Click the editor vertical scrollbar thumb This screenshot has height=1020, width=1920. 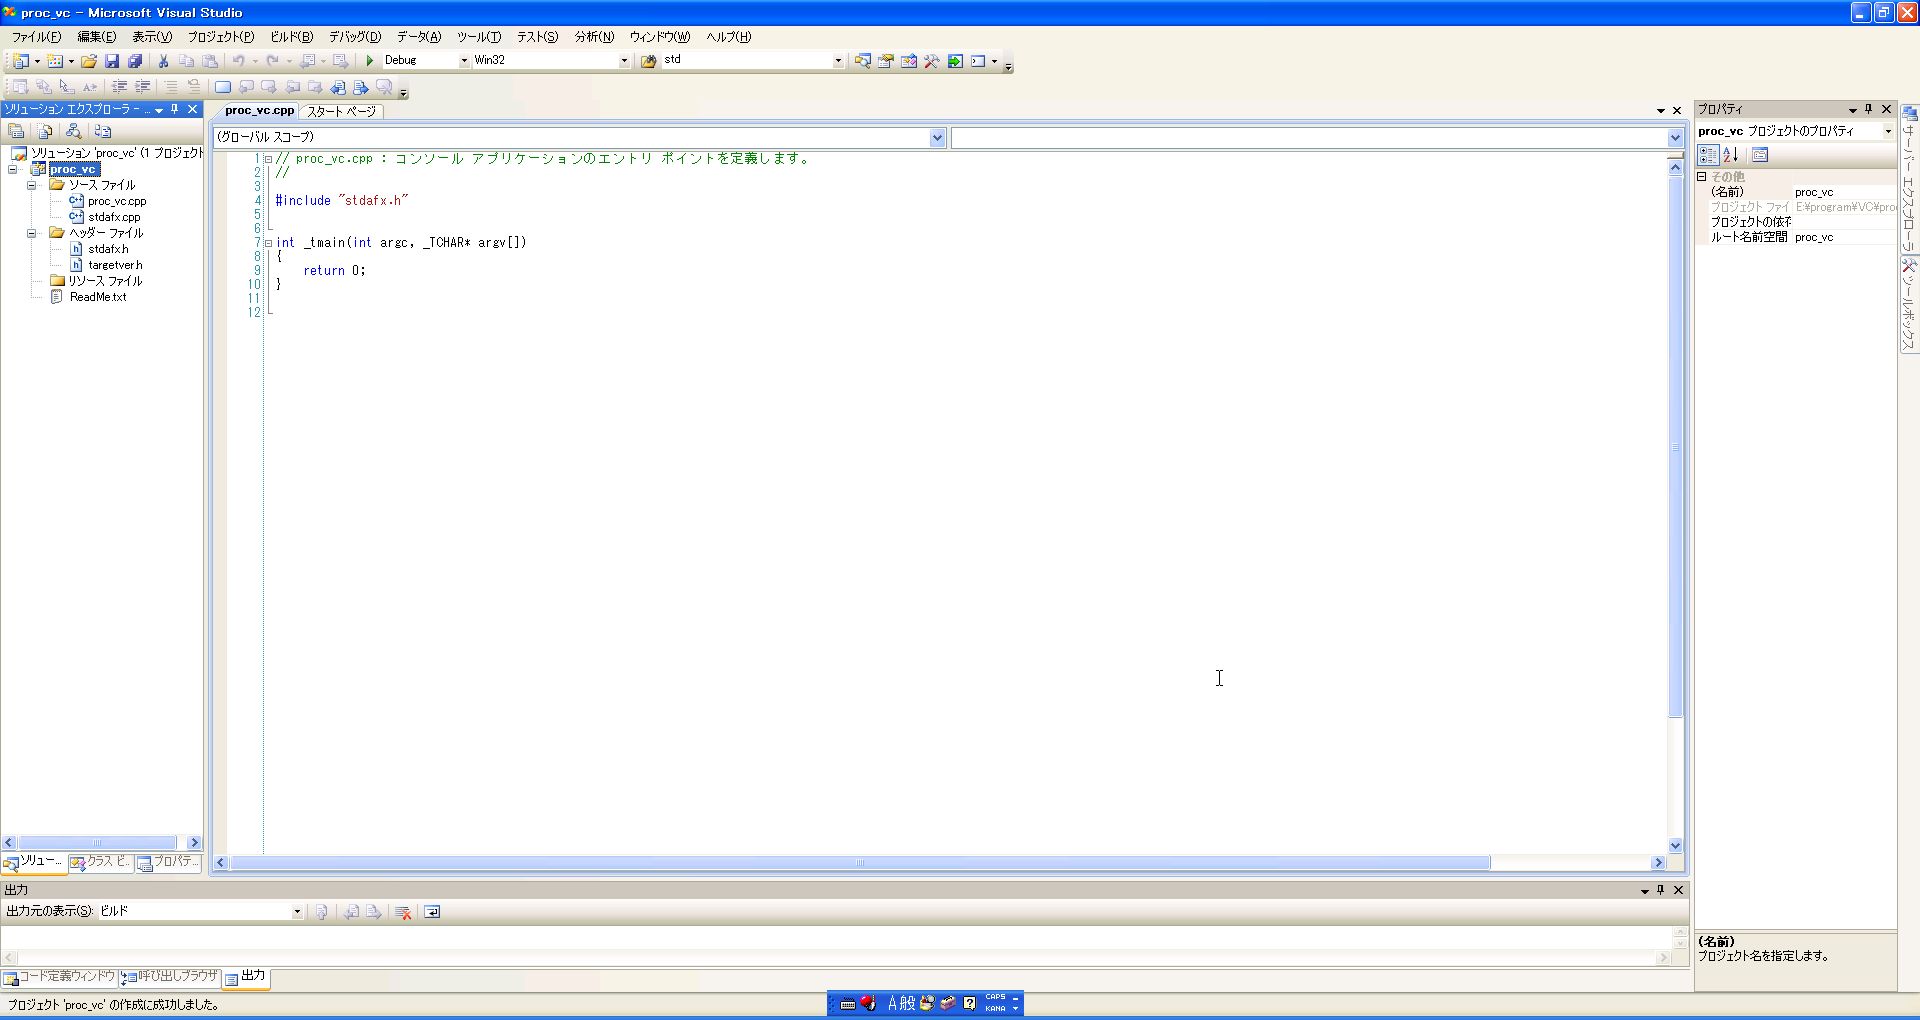(1676, 447)
